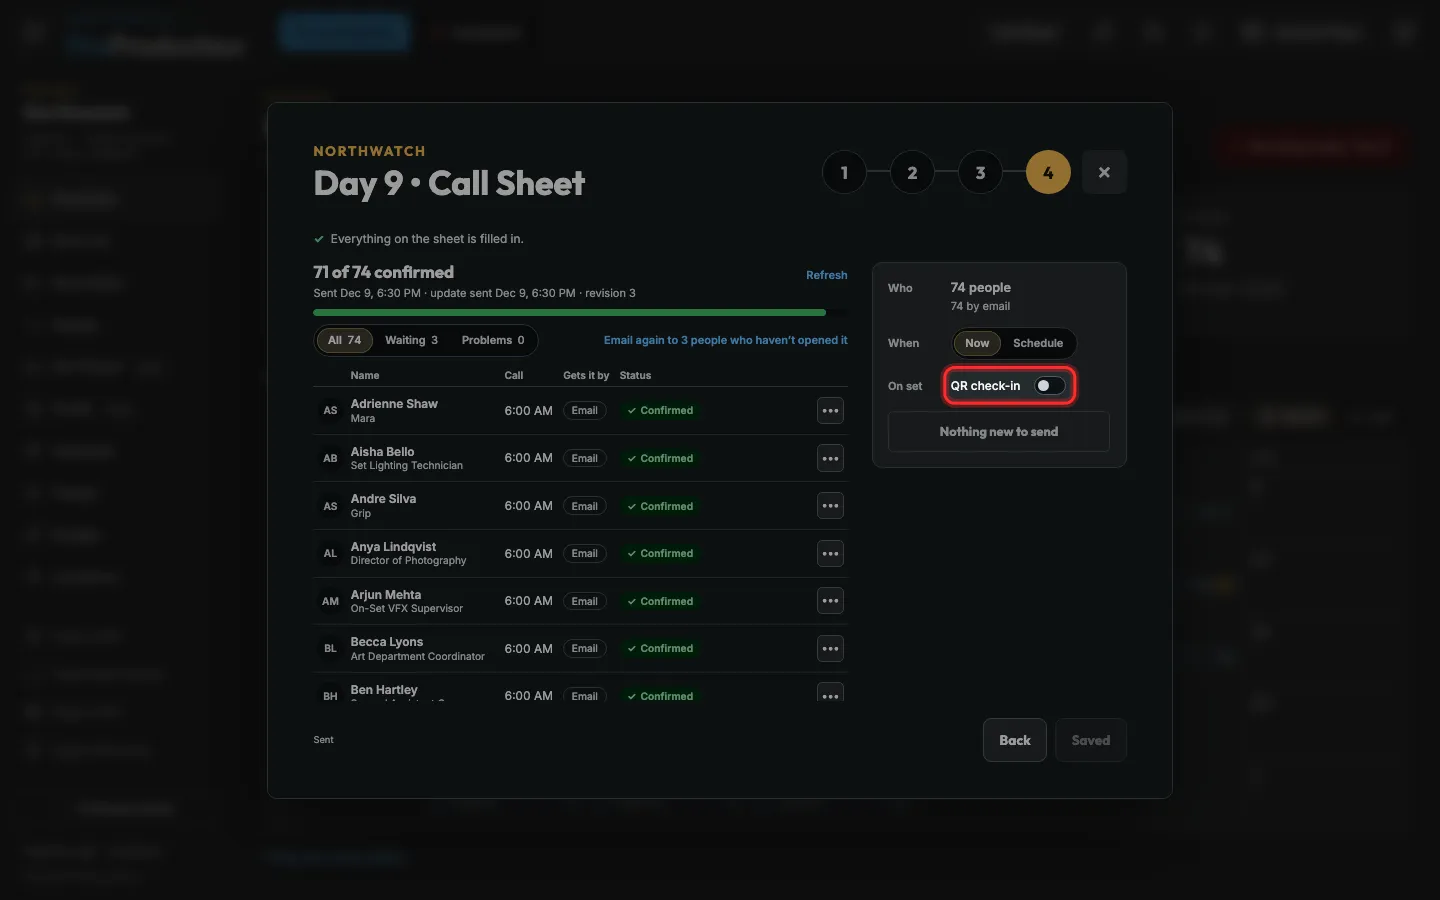The width and height of the screenshot is (1440, 900).
Task: Go to step 2 of wizard
Action: tap(912, 173)
